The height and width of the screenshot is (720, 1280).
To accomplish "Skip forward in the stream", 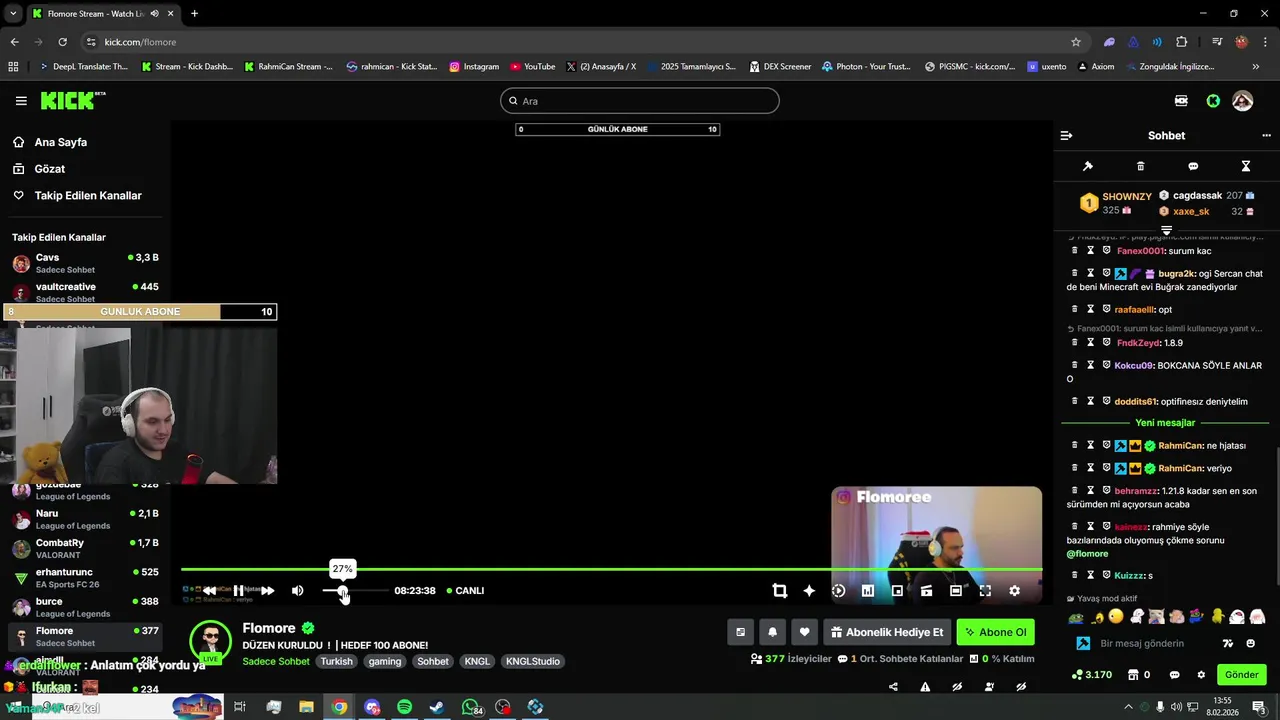I will click(x=268, y=591).
